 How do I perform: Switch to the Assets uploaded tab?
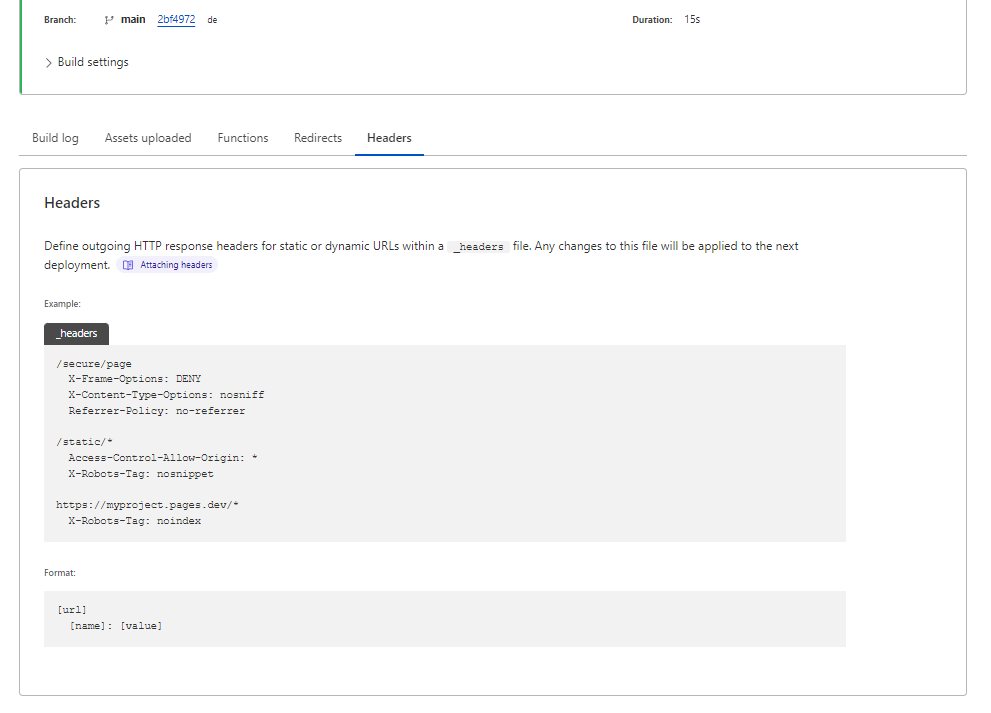tap(147, 137)
